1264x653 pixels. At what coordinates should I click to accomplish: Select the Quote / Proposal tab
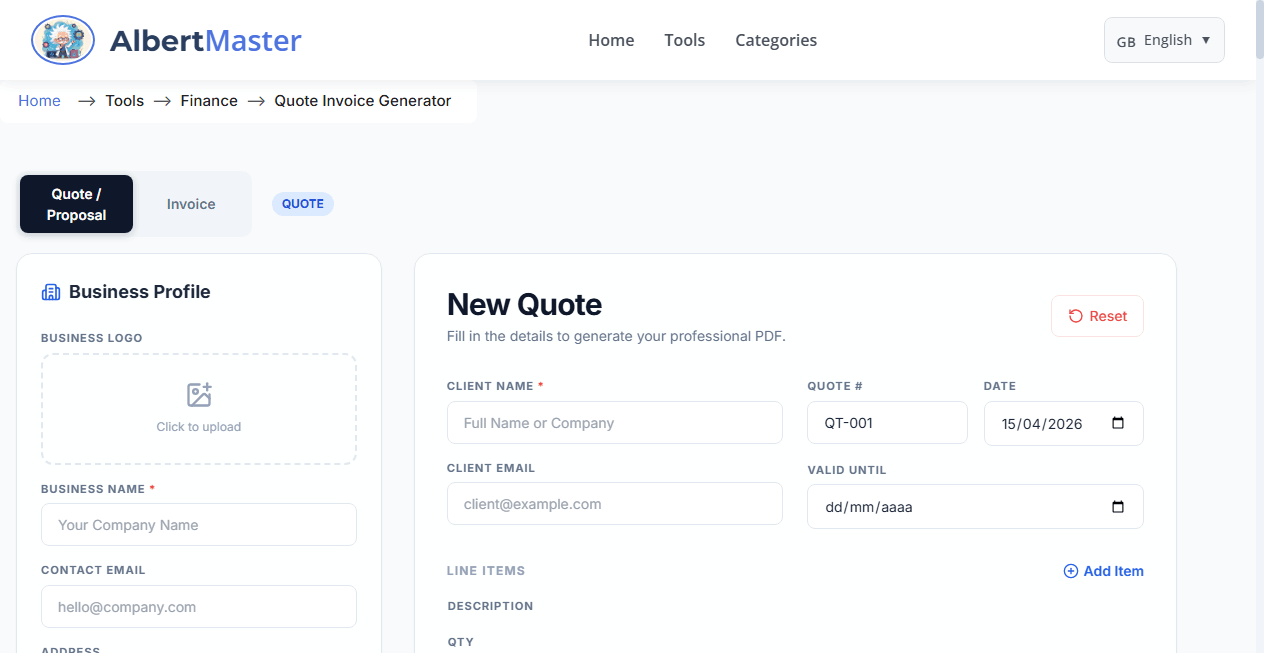[x=76, y=204]
